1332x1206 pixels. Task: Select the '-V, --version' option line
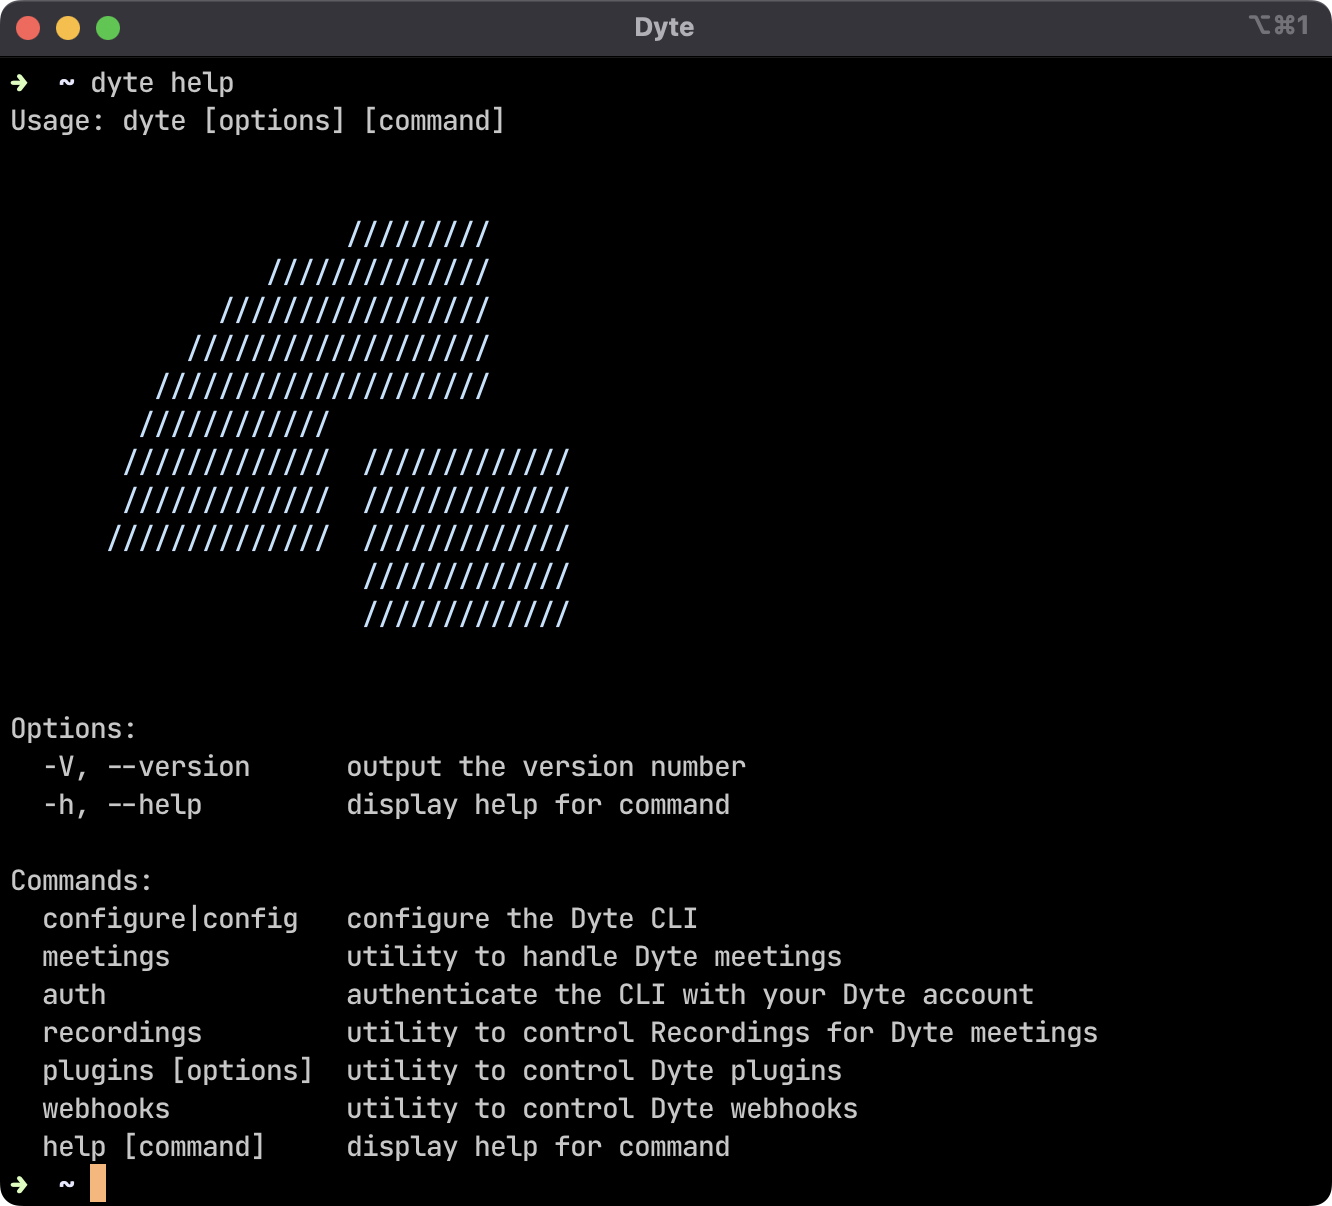(x=146, y=766)
